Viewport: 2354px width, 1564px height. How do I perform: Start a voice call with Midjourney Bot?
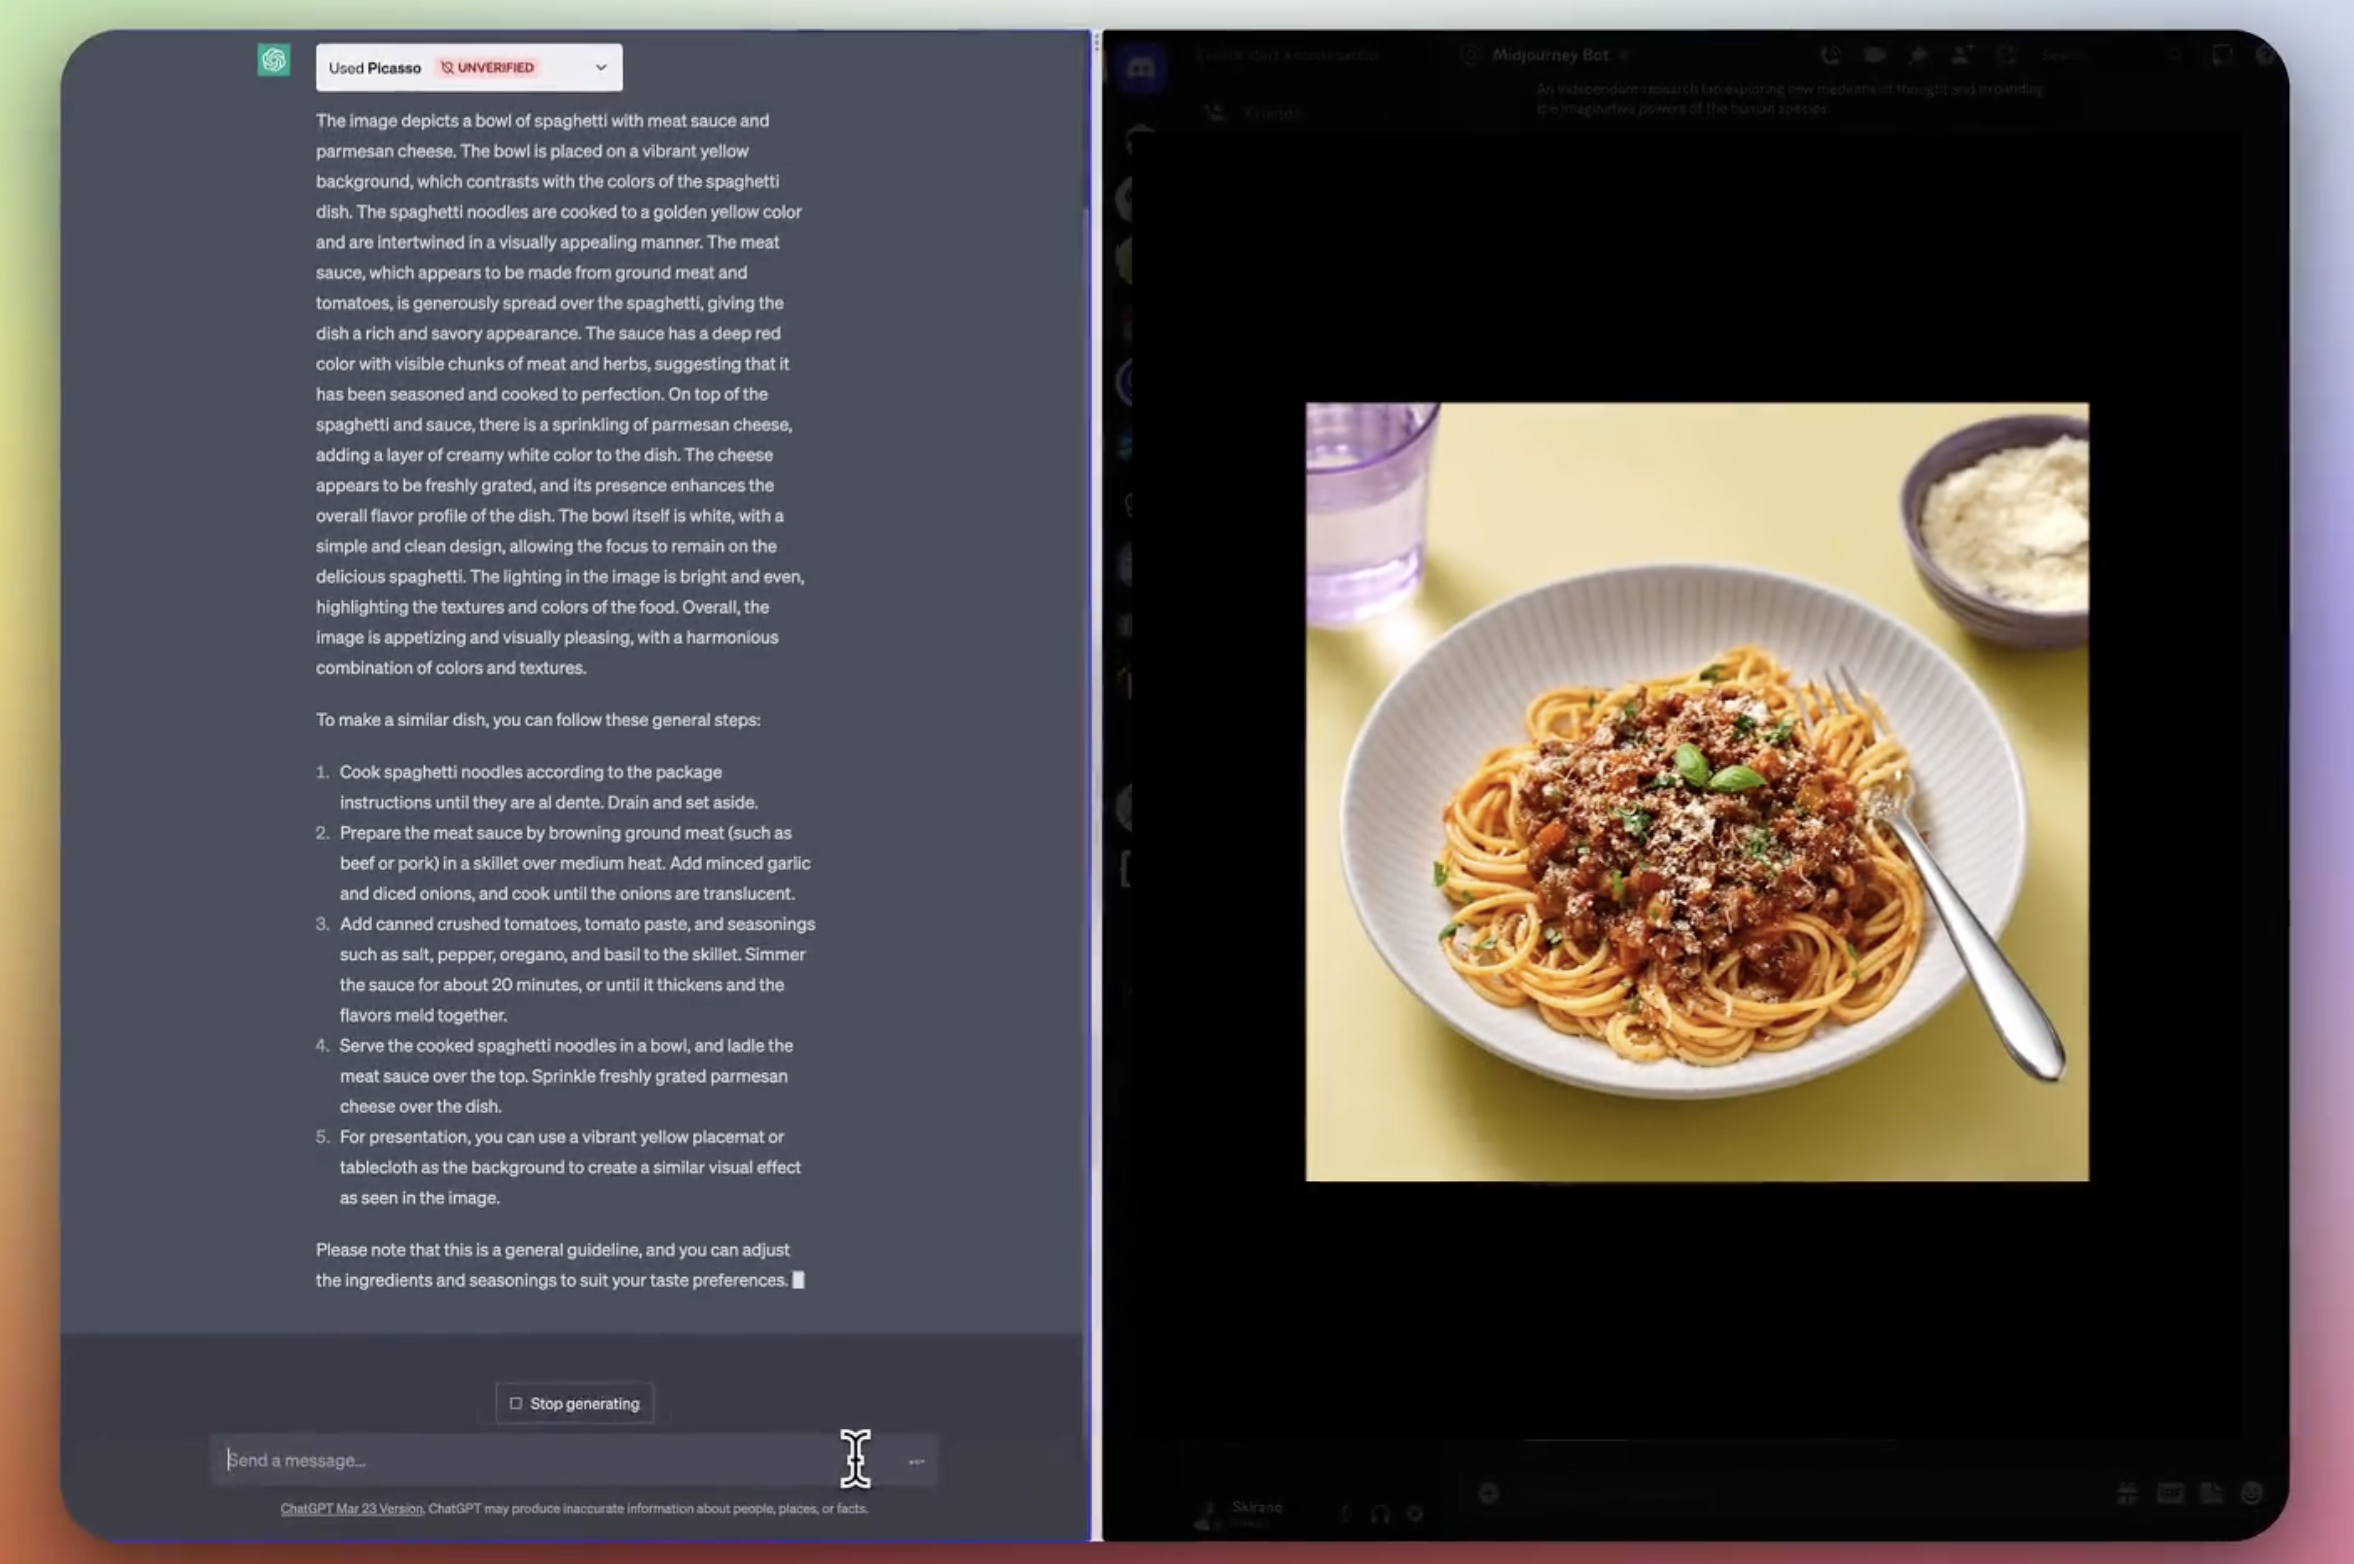pos(1830,56)
